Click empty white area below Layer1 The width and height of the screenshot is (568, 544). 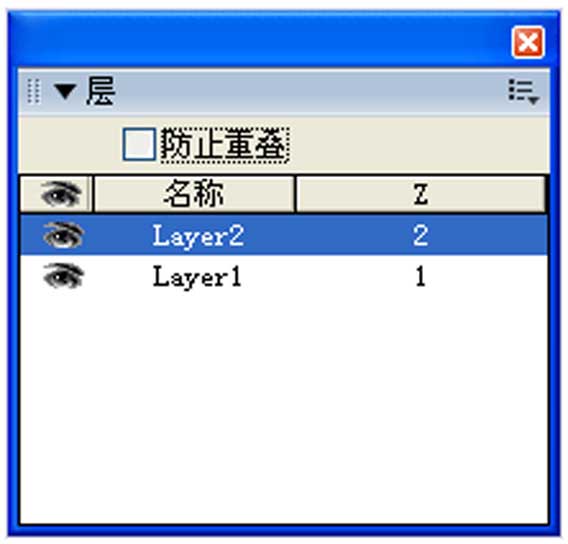tap(284, 407)
